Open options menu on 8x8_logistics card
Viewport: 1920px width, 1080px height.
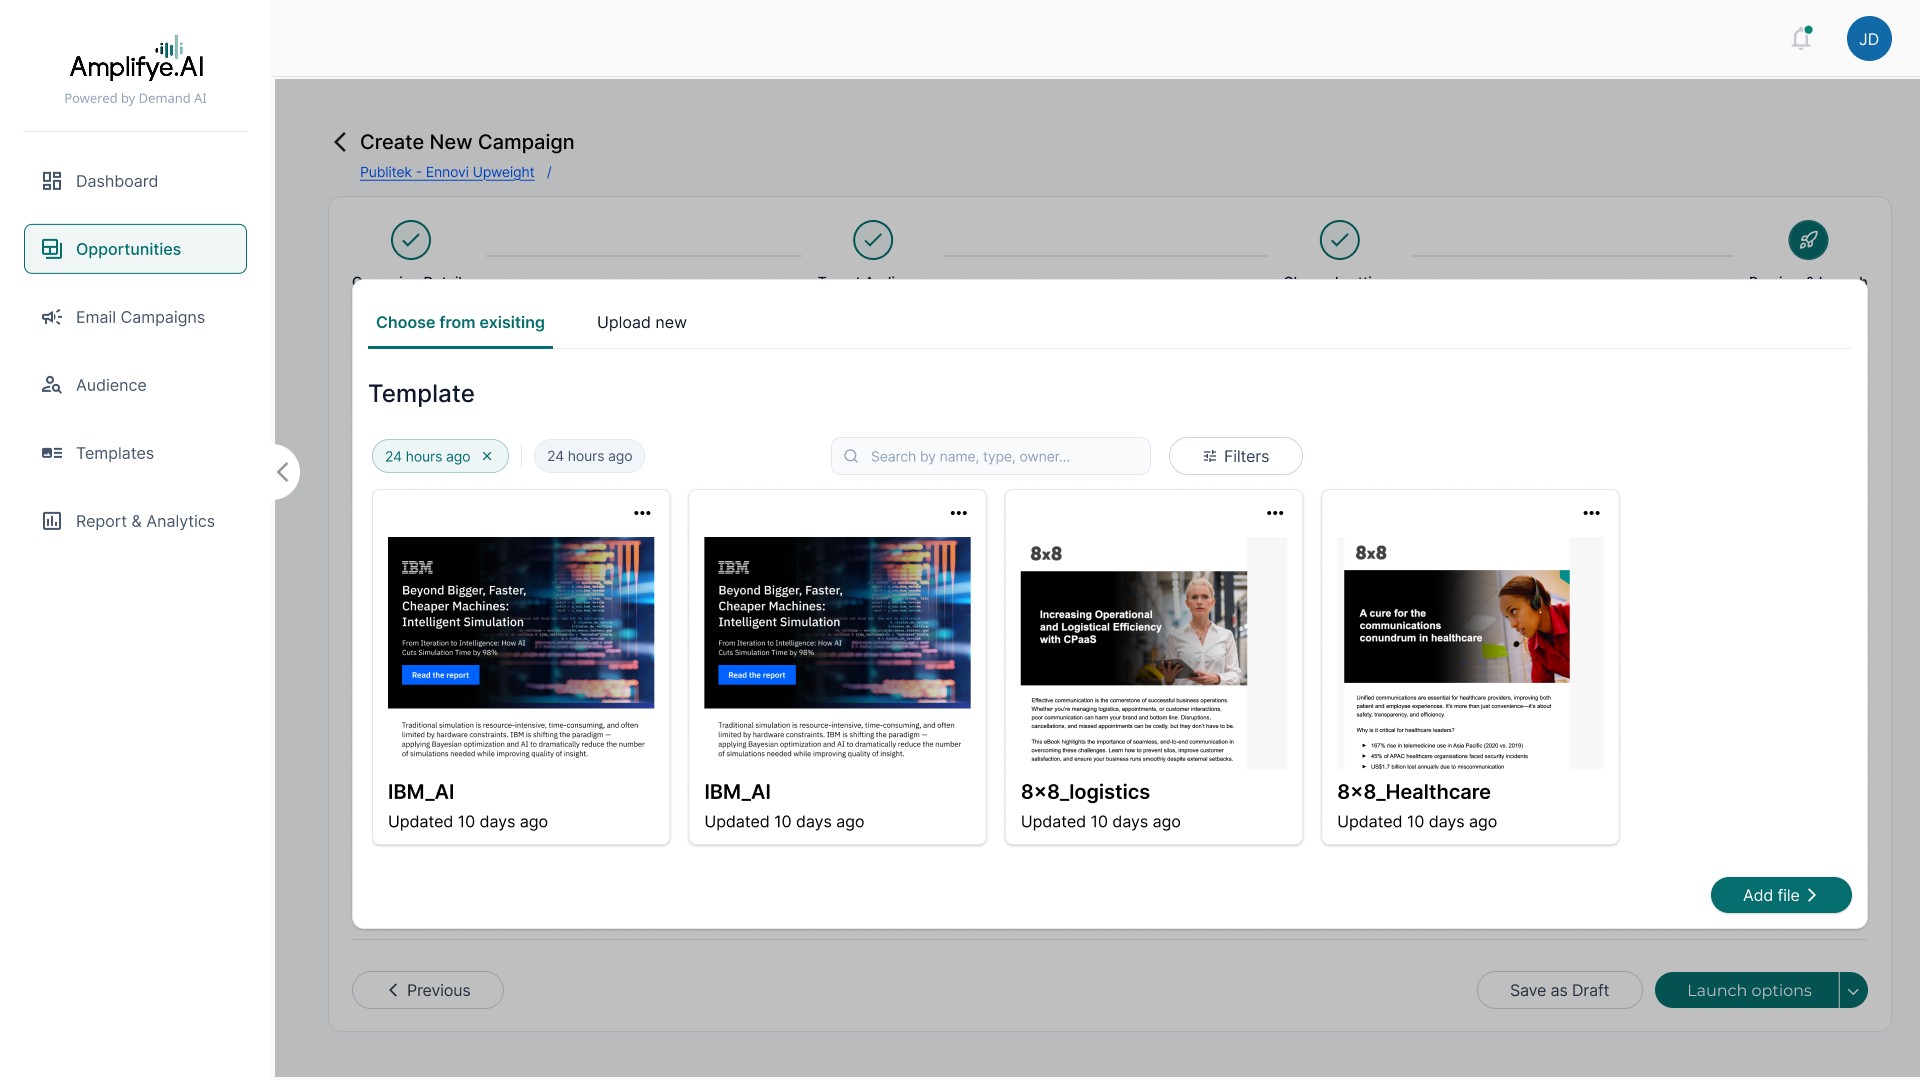[x=1274, y=513]
